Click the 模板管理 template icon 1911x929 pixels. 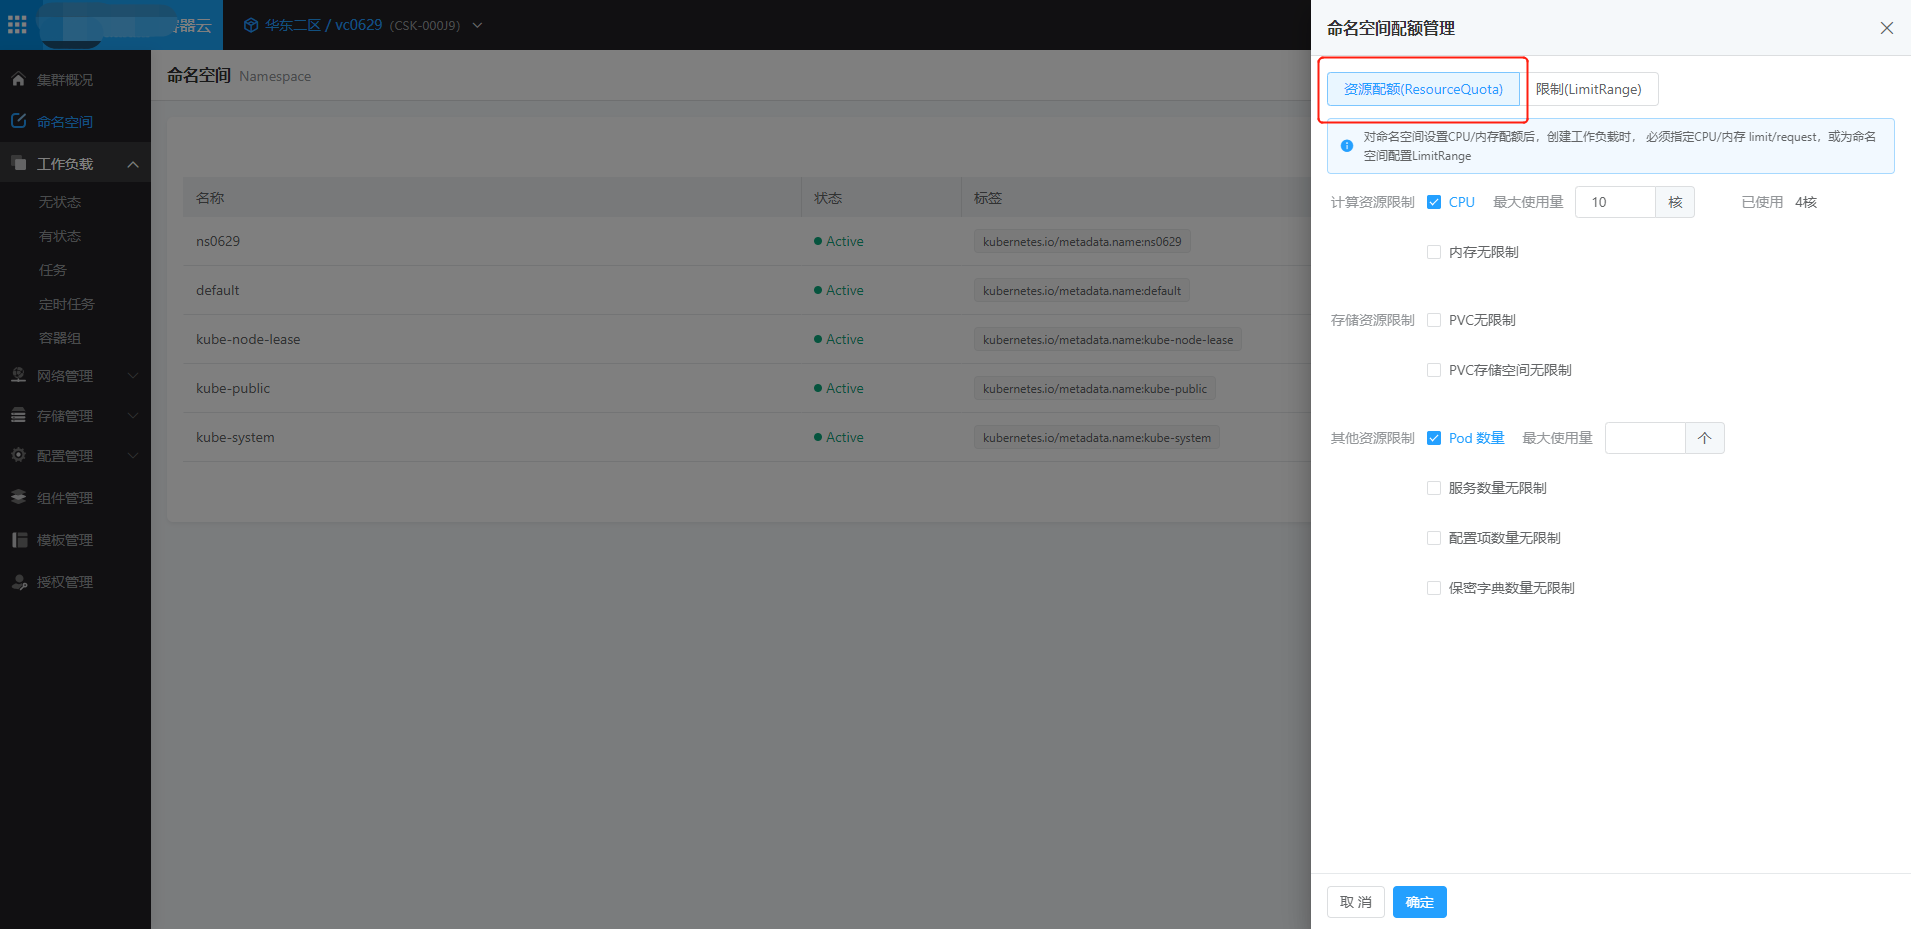[x=18, y=539]
